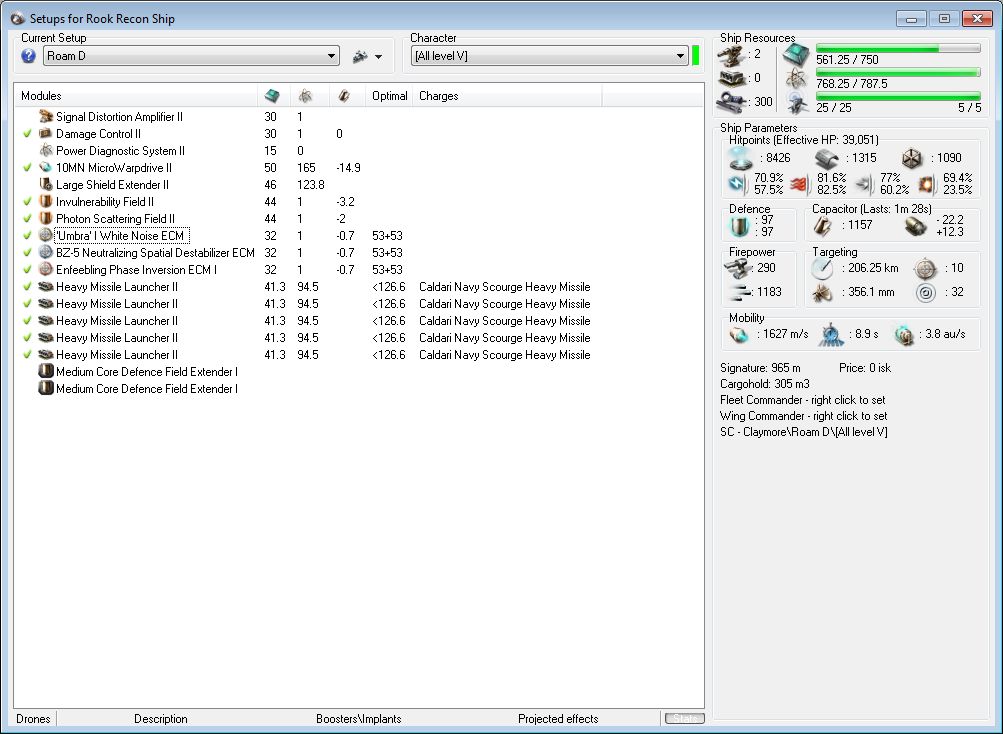Open the ship setup tools icon

tap(360, 56)
